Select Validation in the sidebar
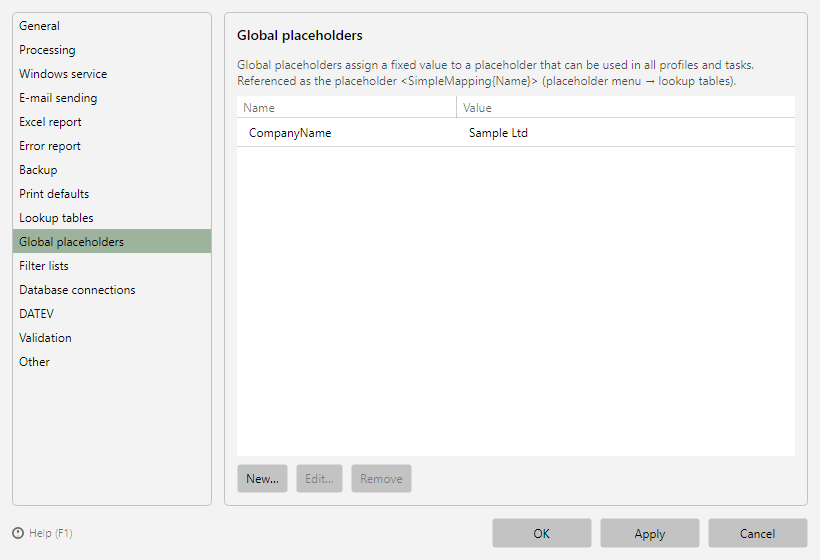This screenshot has width=820, height=560. tap(112, 338)
